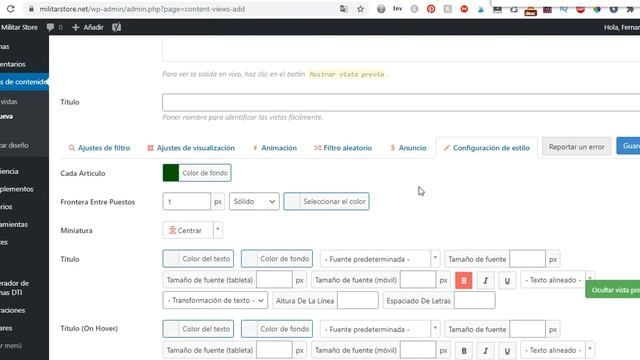Open the highlighted Vistas de contenido sidebar menu

(24, 82)
